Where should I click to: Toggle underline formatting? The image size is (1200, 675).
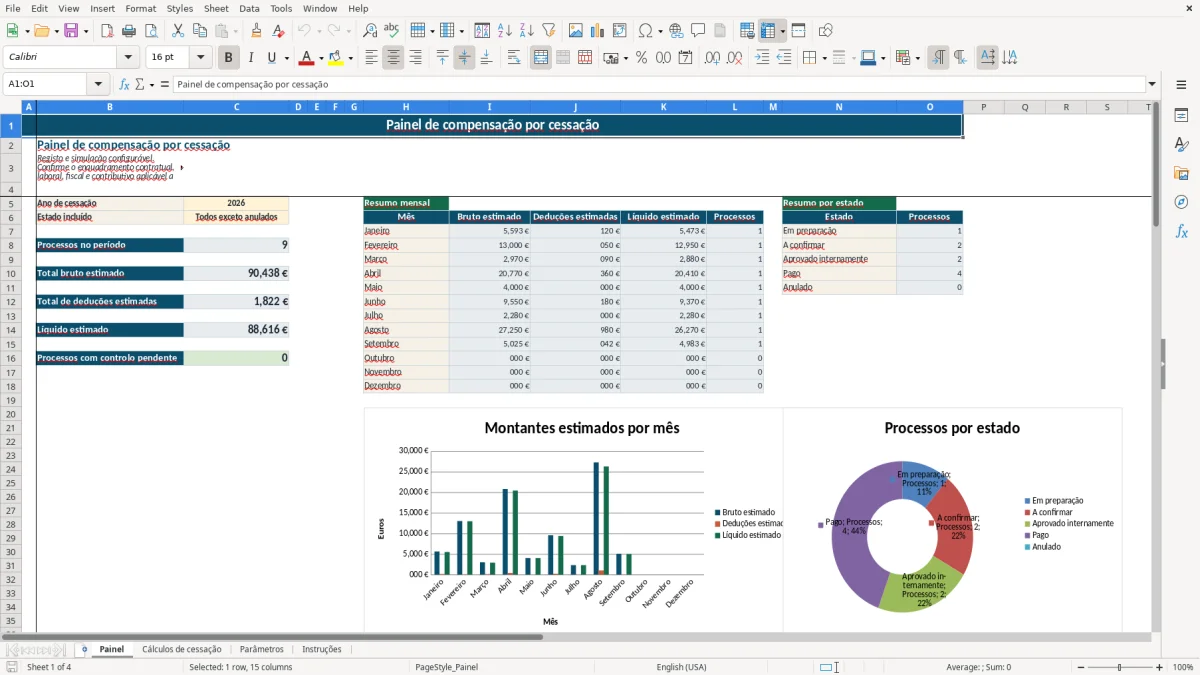(271, 58)
